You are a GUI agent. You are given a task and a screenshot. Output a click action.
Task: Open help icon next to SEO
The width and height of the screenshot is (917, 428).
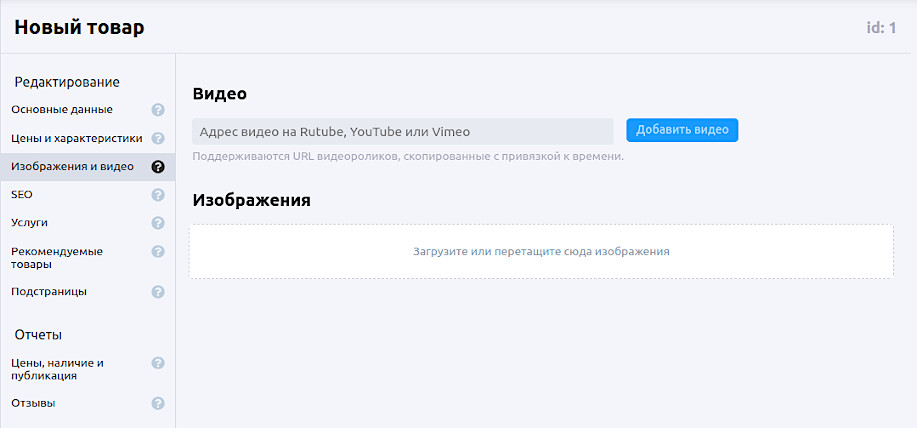pos(158,195)
